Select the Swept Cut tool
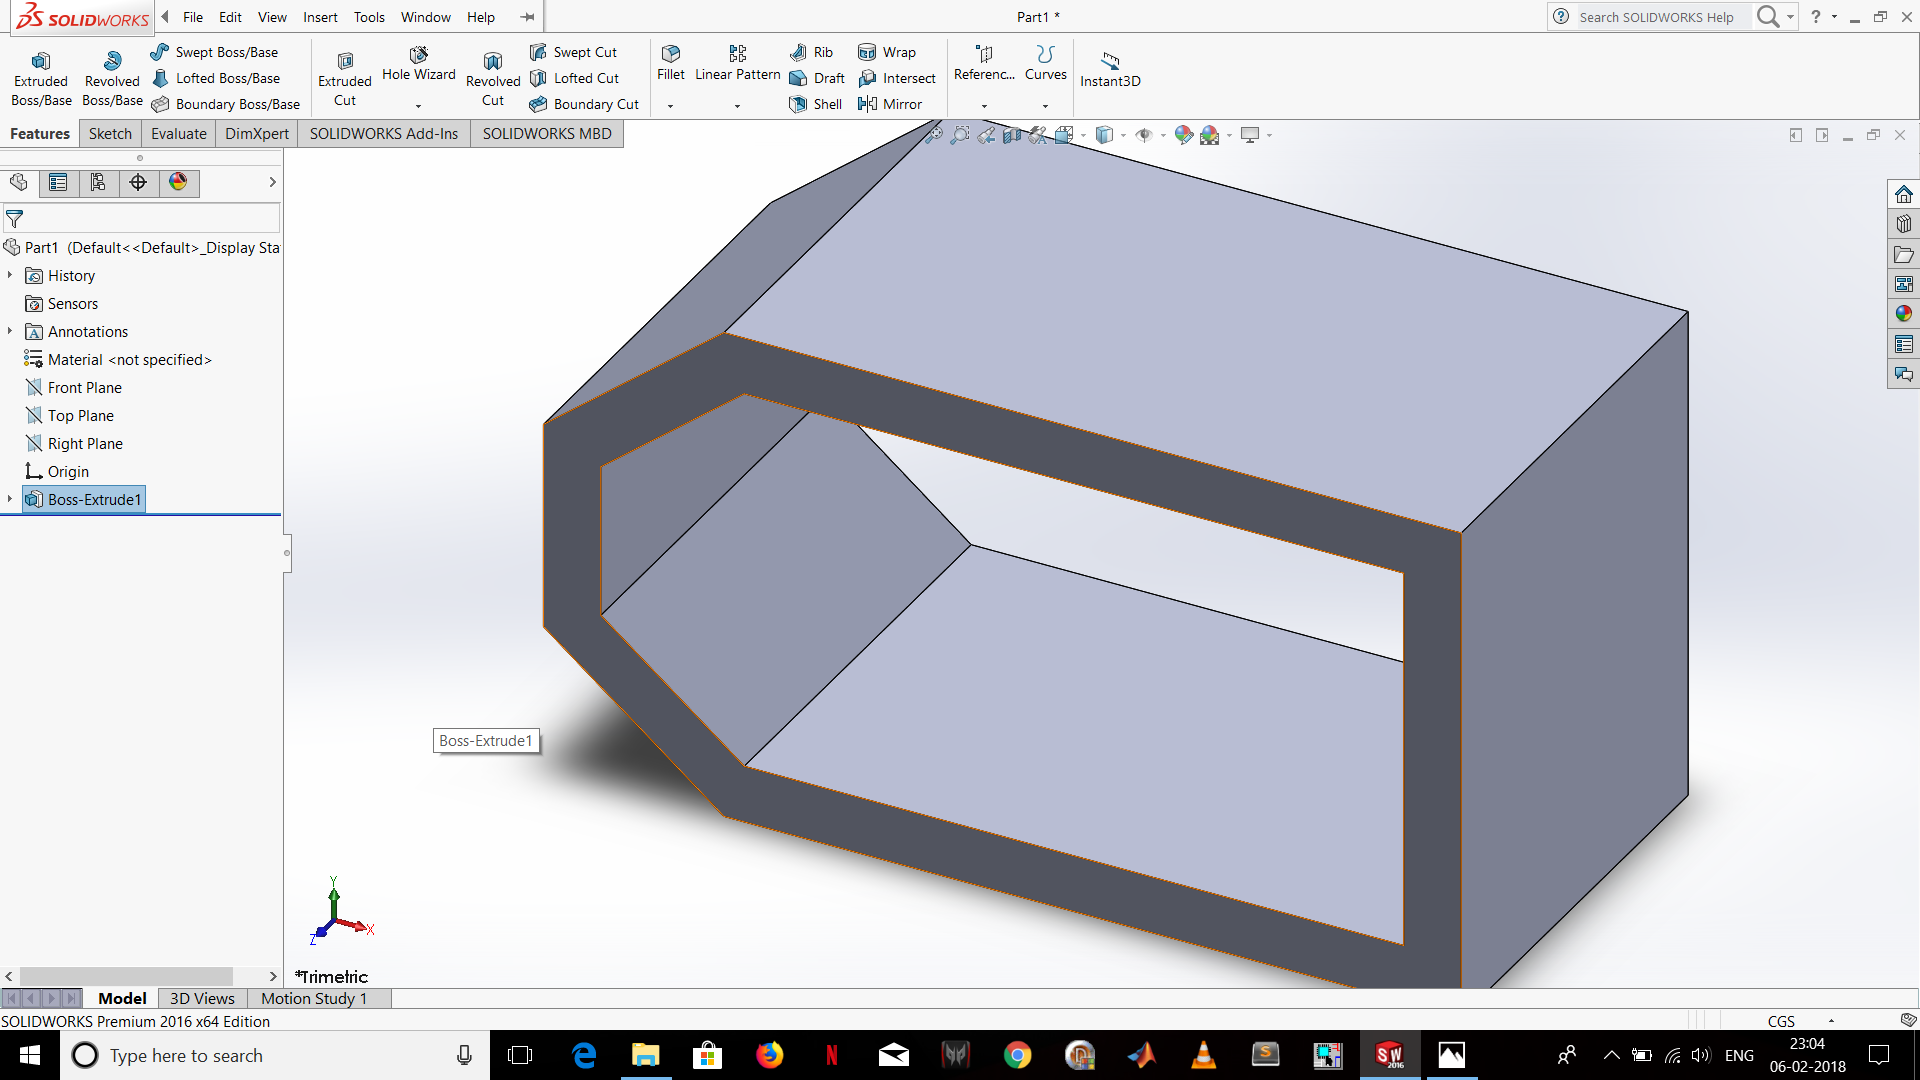Viewport: 1920px width, 1080px height. pyautogui.click(x=573, y=52)
